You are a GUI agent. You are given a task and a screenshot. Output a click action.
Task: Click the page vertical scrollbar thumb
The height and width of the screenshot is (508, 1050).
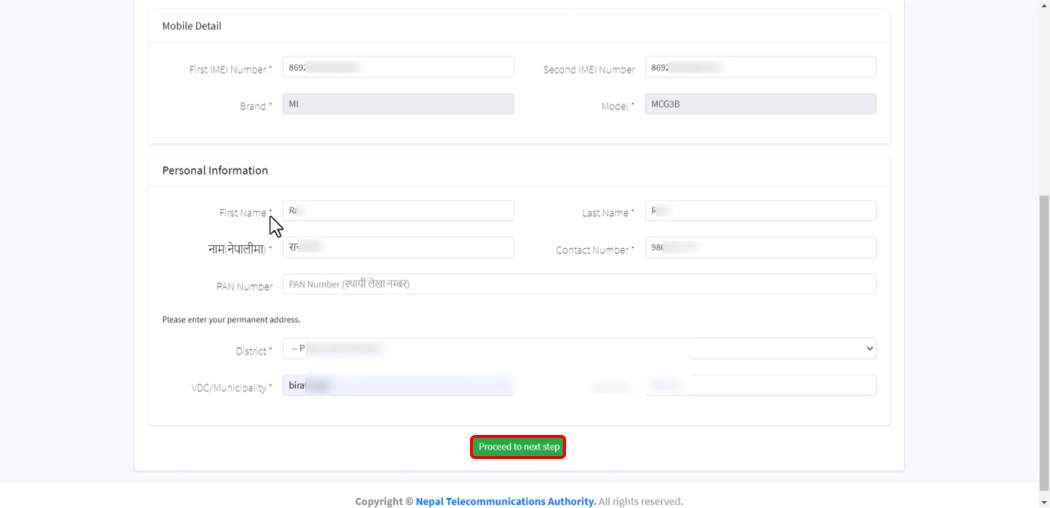pos(1044,341)
